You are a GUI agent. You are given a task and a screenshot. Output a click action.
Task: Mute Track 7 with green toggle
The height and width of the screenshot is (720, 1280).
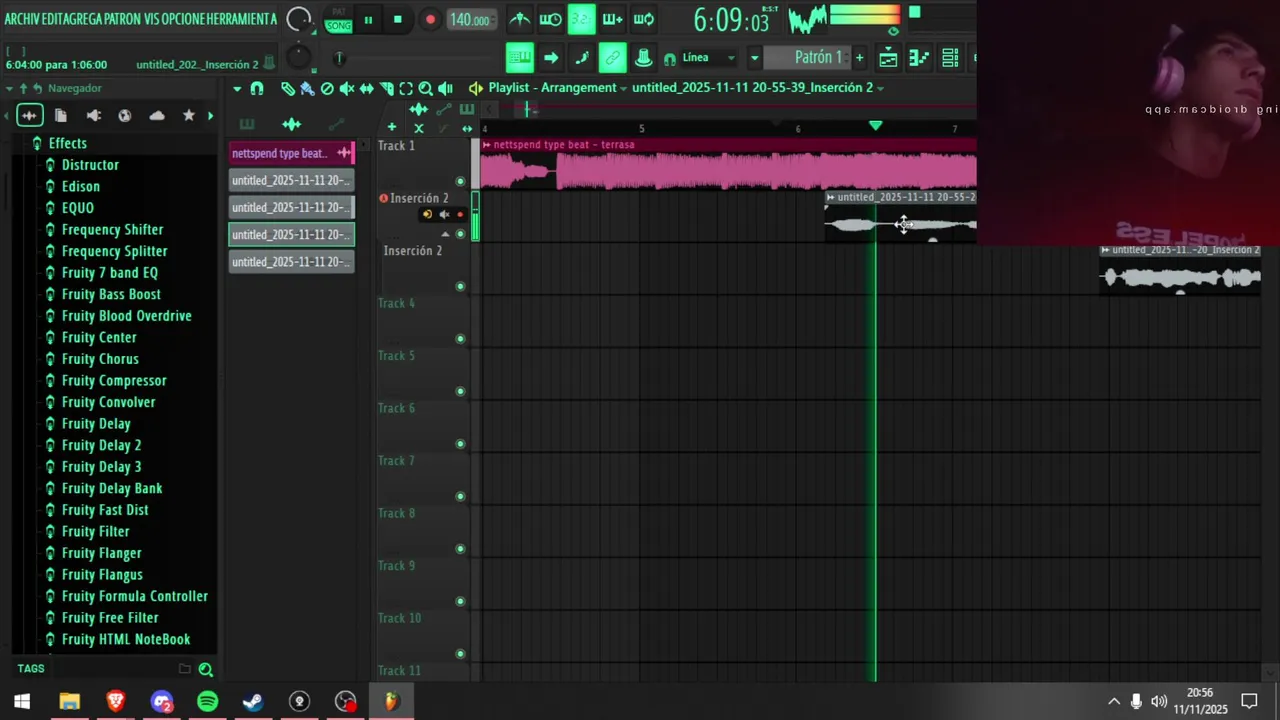click(x=460, y=496)
